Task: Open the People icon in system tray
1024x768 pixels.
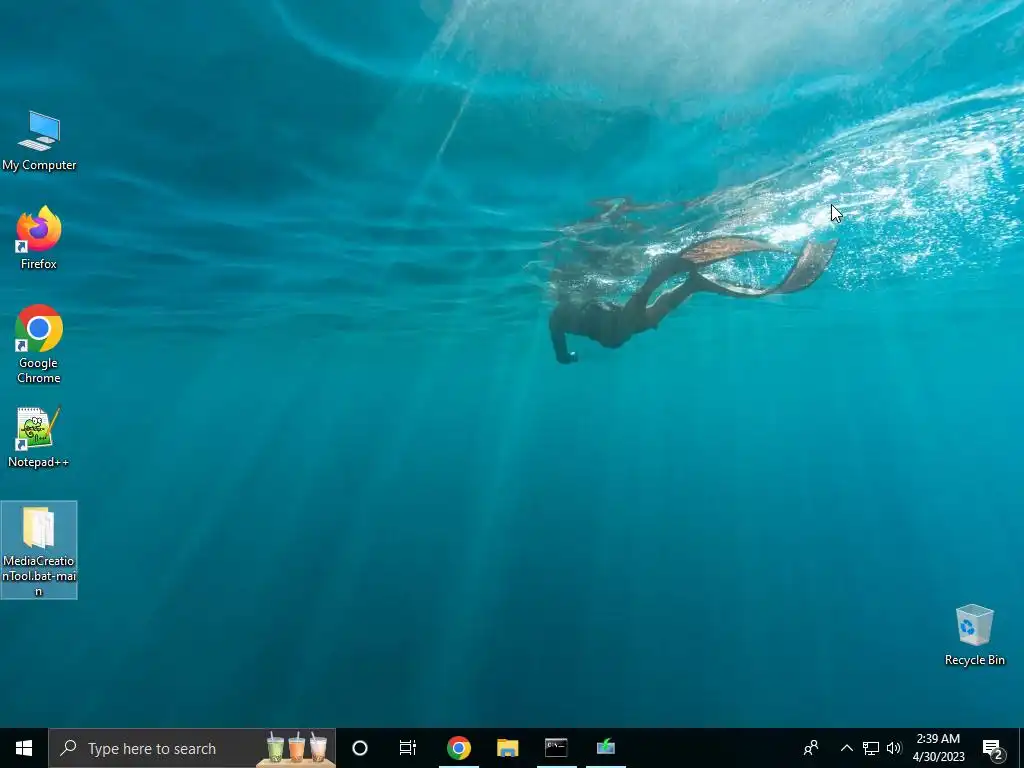Action: (811, 748)
